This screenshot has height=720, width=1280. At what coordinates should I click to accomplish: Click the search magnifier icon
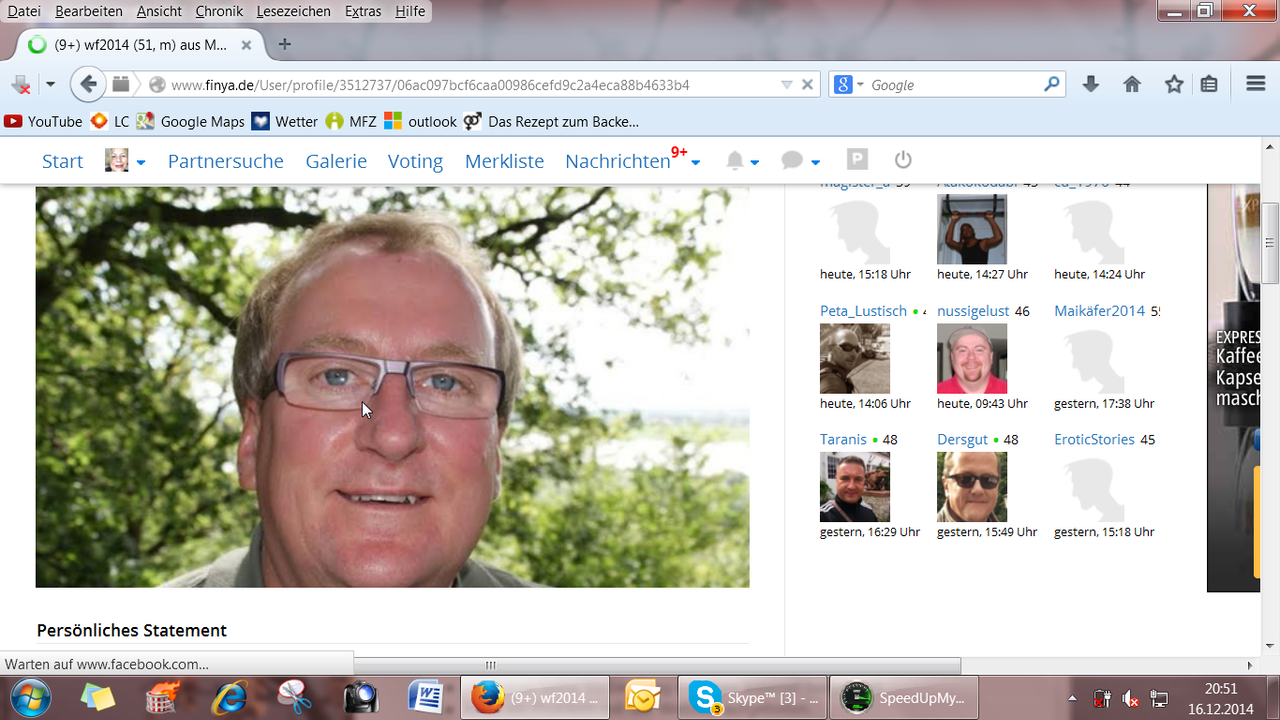(1051, 85)
